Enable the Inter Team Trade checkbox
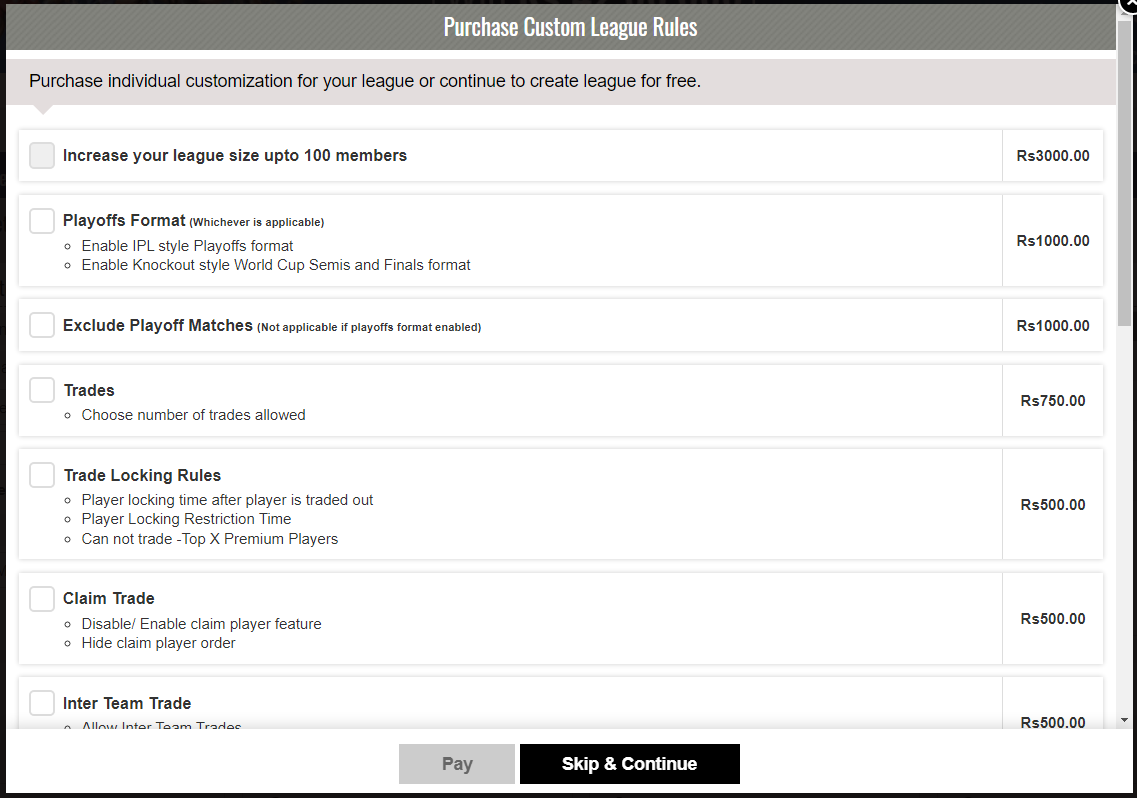Viewport: 1137px width, 798px height. point(42,703)
